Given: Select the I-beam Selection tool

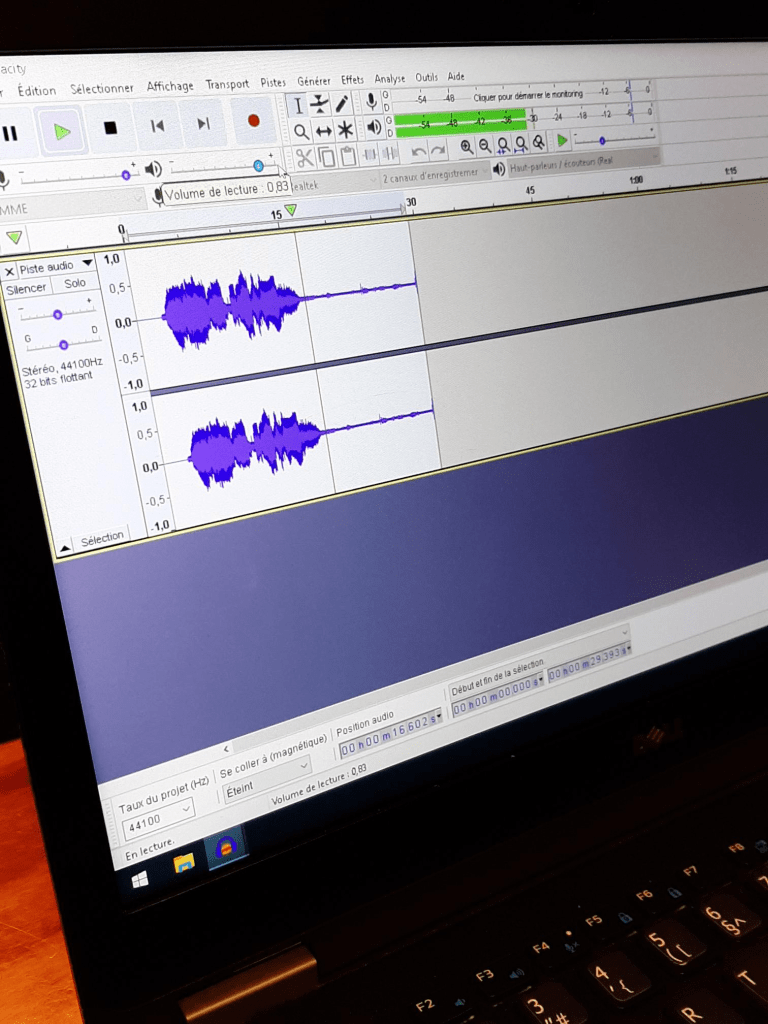Looking at the screenshot, I should (297, 105).
